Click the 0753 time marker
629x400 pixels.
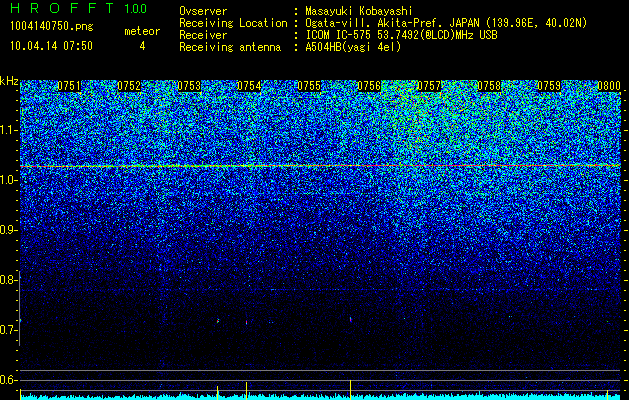pos(189,86)
